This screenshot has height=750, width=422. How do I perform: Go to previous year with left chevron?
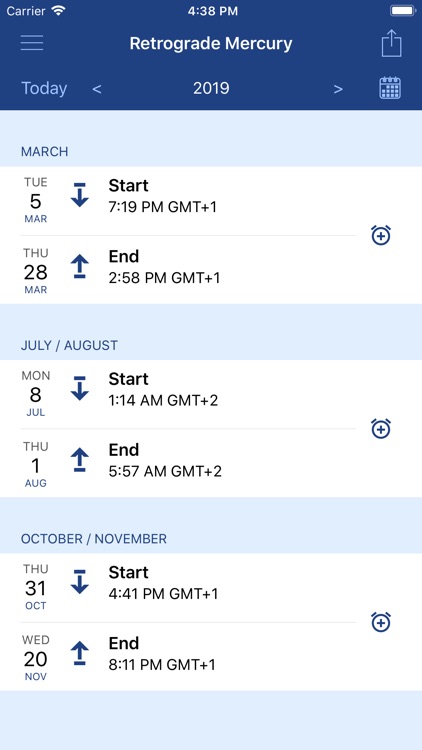(97, 89)
